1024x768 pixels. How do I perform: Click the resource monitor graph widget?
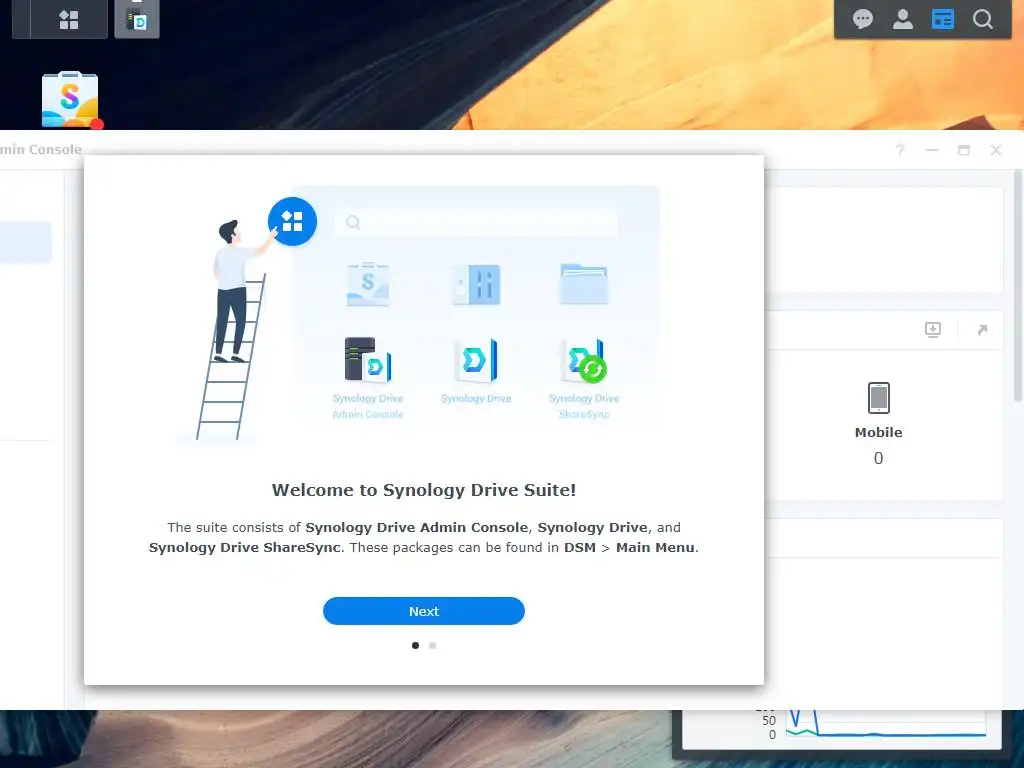(842, 729)
